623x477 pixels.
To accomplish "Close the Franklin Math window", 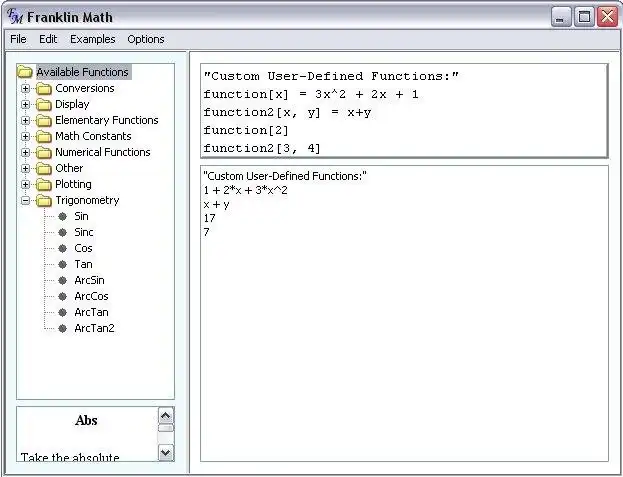I will tap(608, 17).
